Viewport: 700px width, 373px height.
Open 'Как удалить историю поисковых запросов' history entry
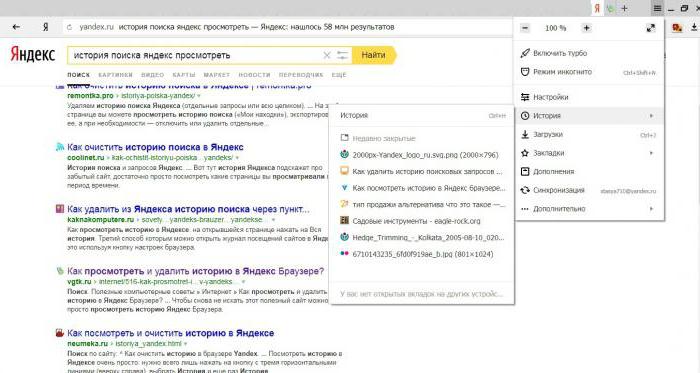pyautogui.click(x=422, y=171)
